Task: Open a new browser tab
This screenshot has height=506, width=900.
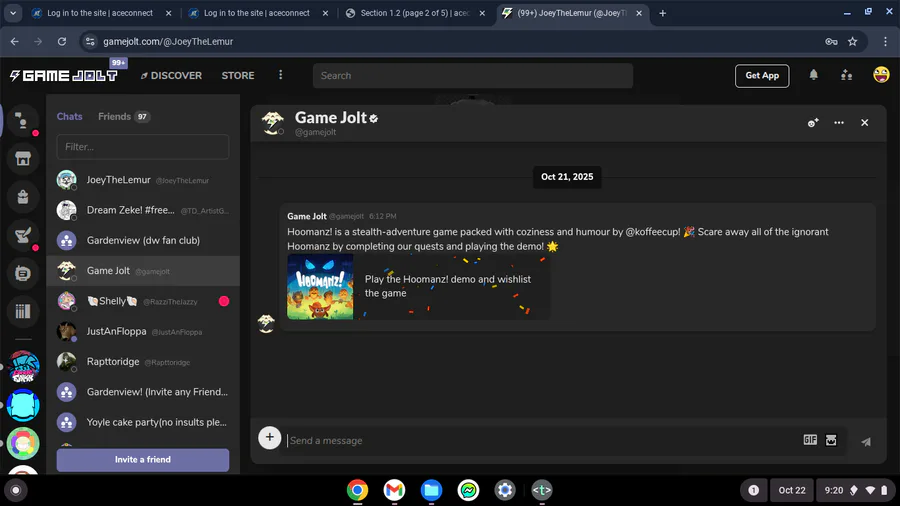Action: 662,13
